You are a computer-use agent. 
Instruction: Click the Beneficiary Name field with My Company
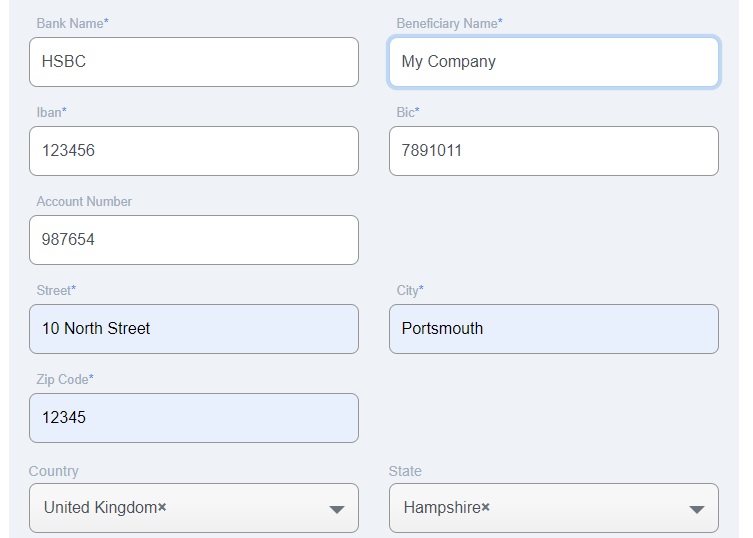[x=553, y=62]
